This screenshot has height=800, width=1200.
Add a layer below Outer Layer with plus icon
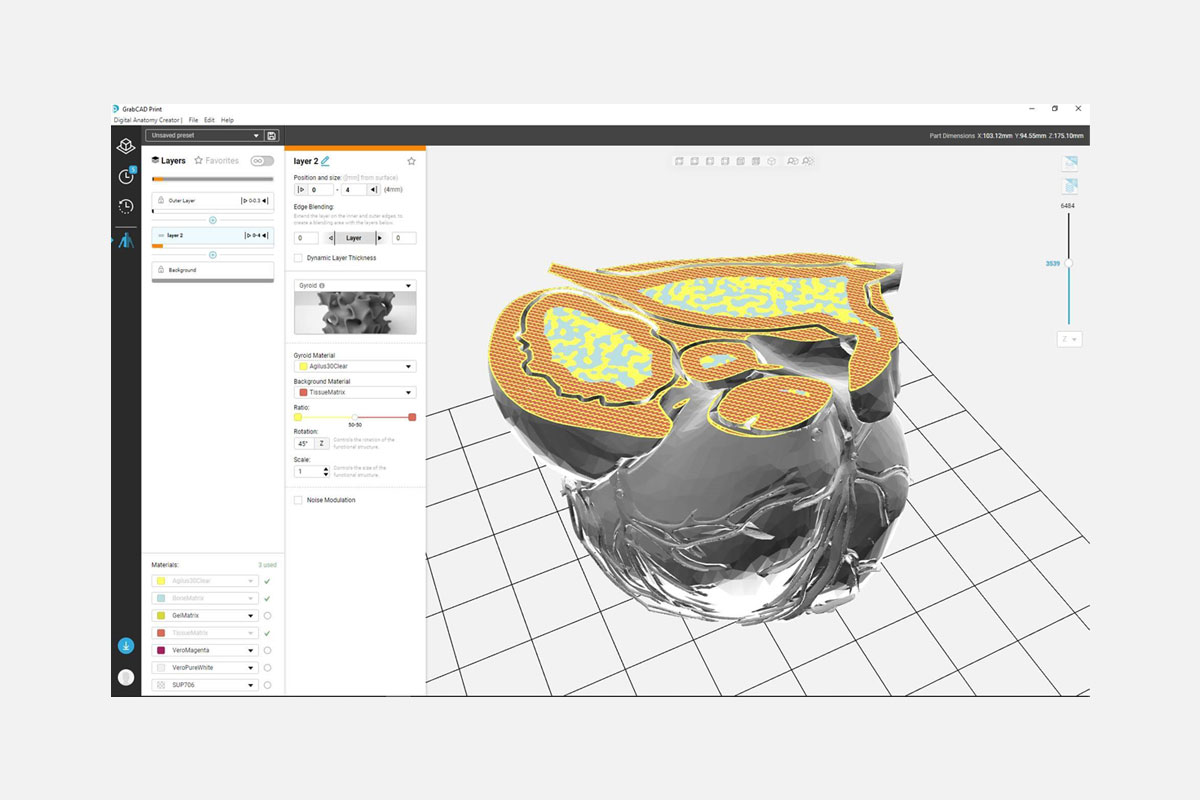[212, 220]
